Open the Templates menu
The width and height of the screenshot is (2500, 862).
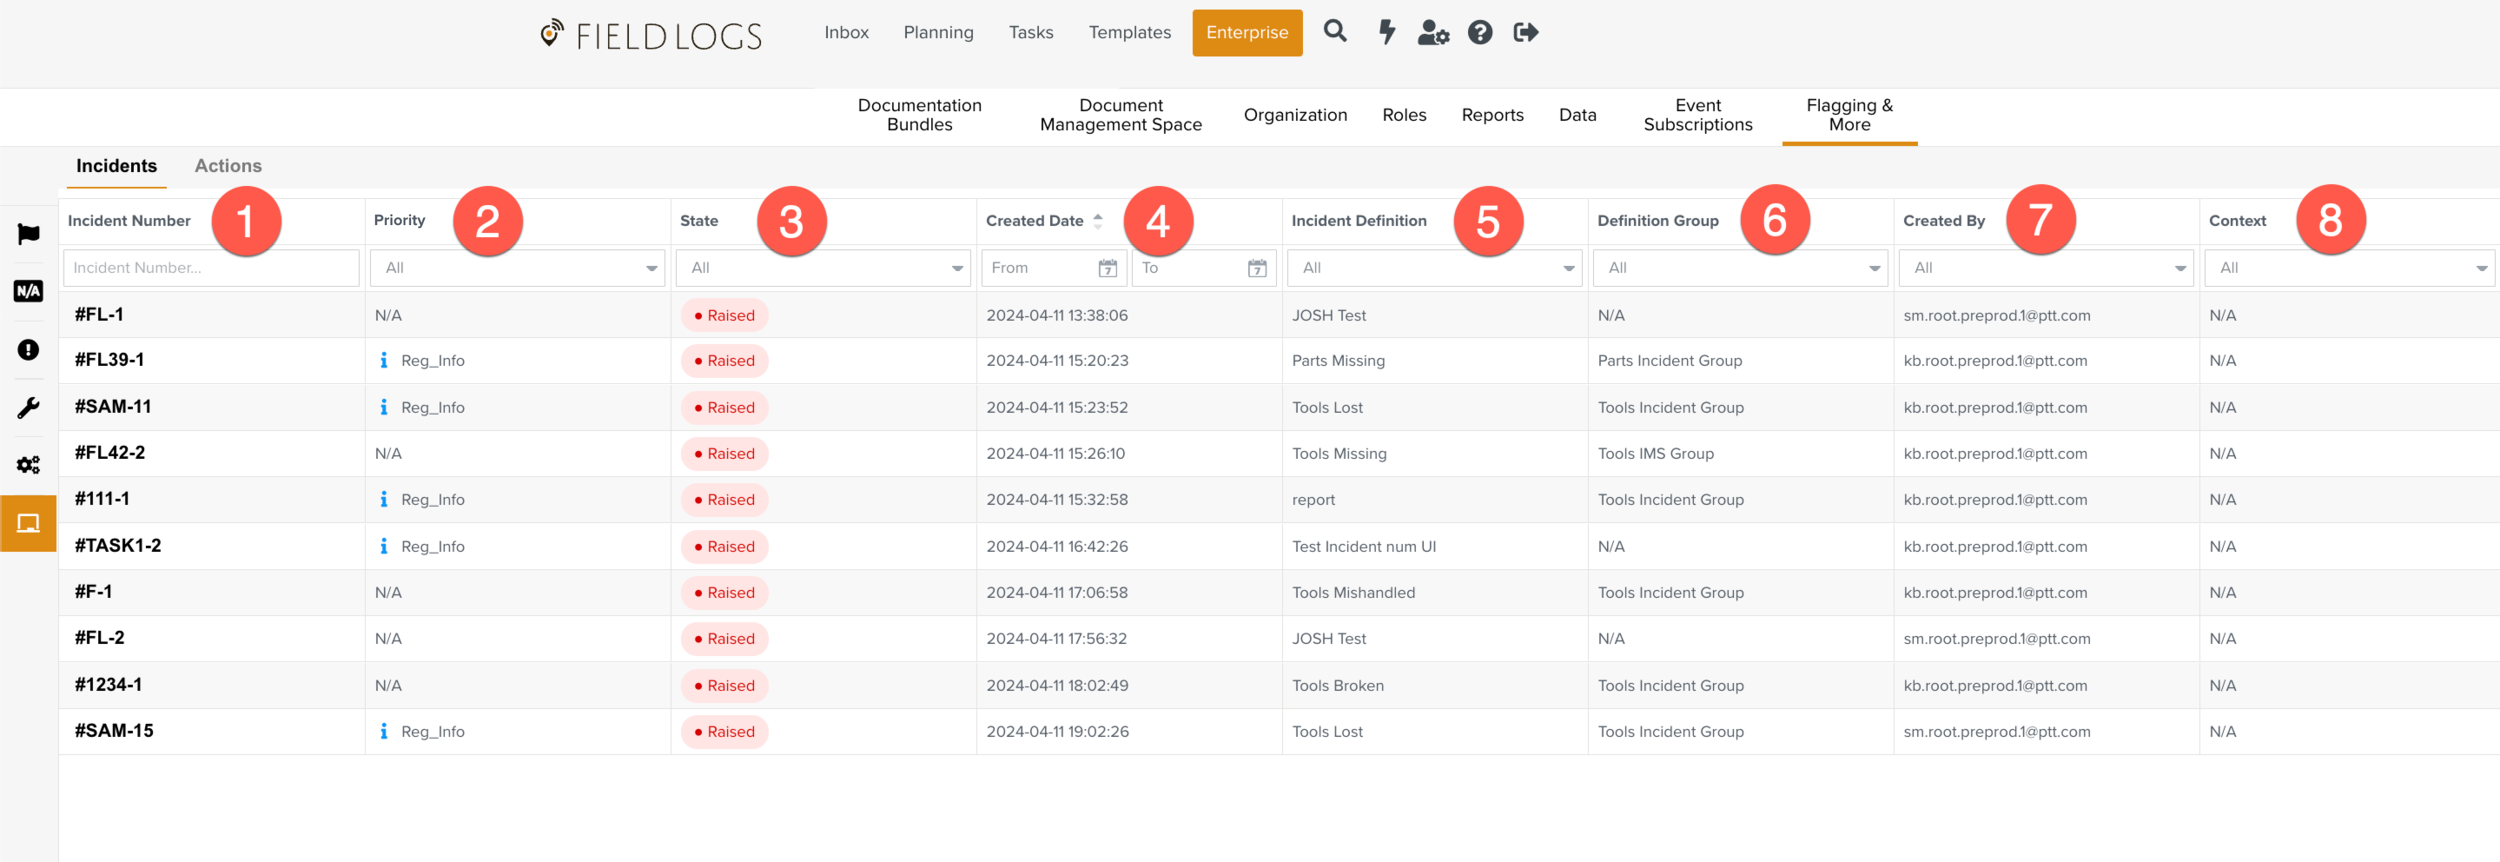tap(1129, 33)
